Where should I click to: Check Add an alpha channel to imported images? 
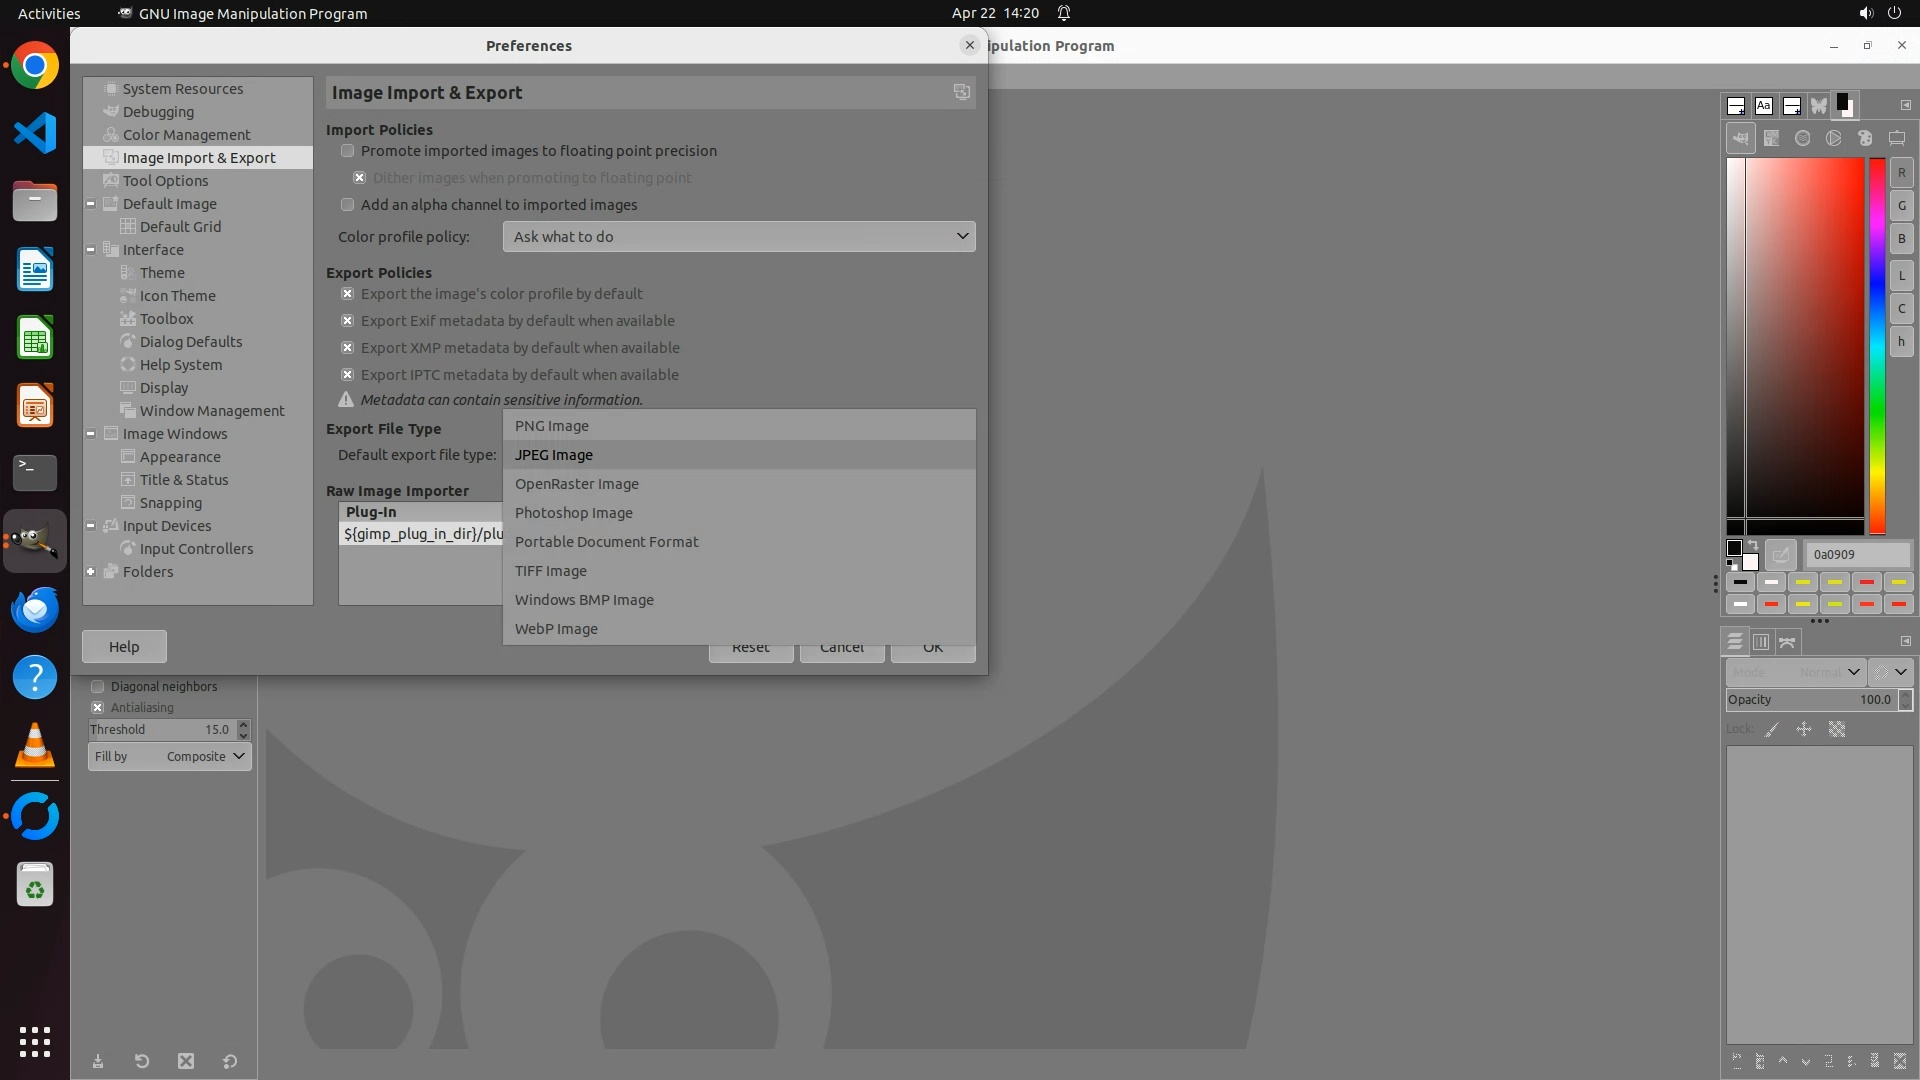coord(347,205)
